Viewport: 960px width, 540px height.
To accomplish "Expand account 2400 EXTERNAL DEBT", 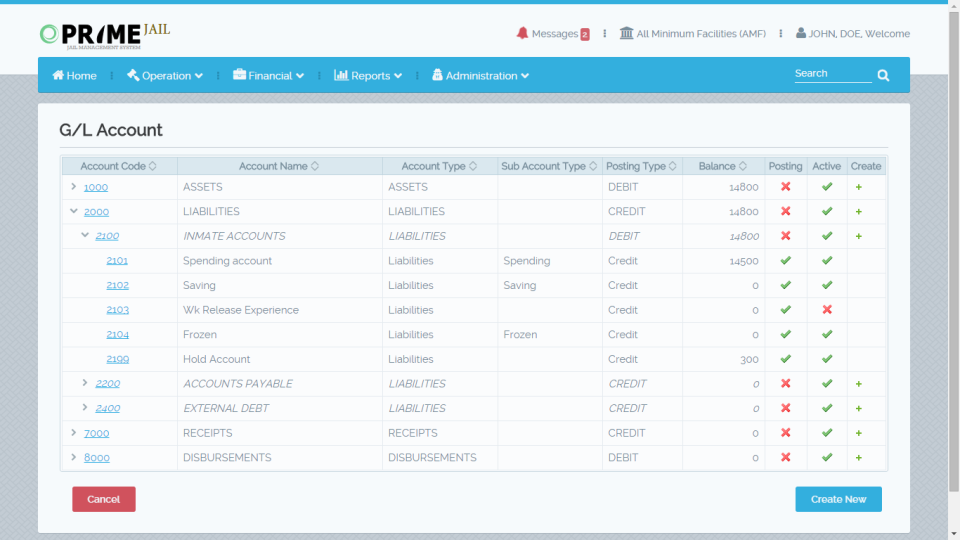I will coord(85,407).
